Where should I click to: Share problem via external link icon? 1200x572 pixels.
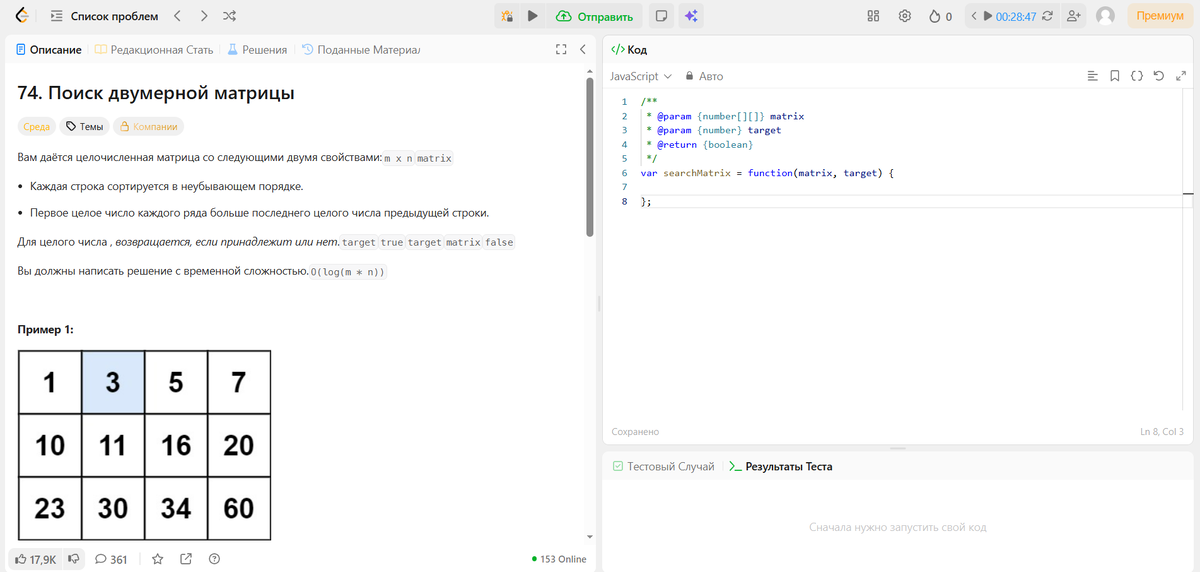tap(185, 559)
